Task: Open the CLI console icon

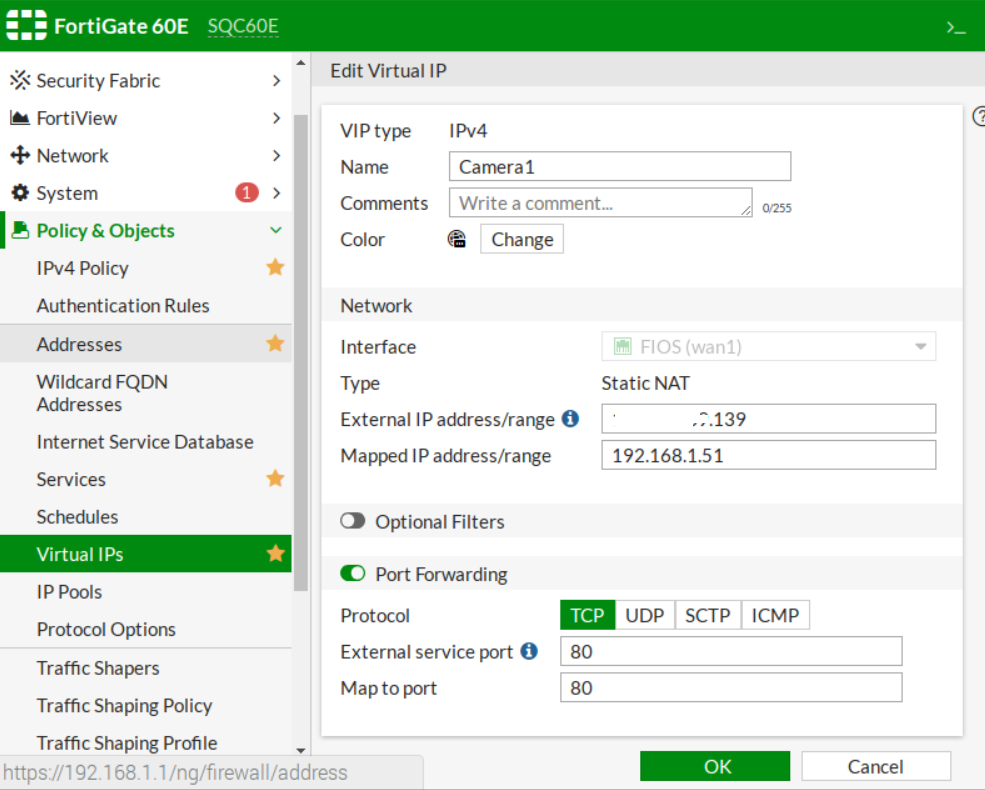Action: [955, 28]
